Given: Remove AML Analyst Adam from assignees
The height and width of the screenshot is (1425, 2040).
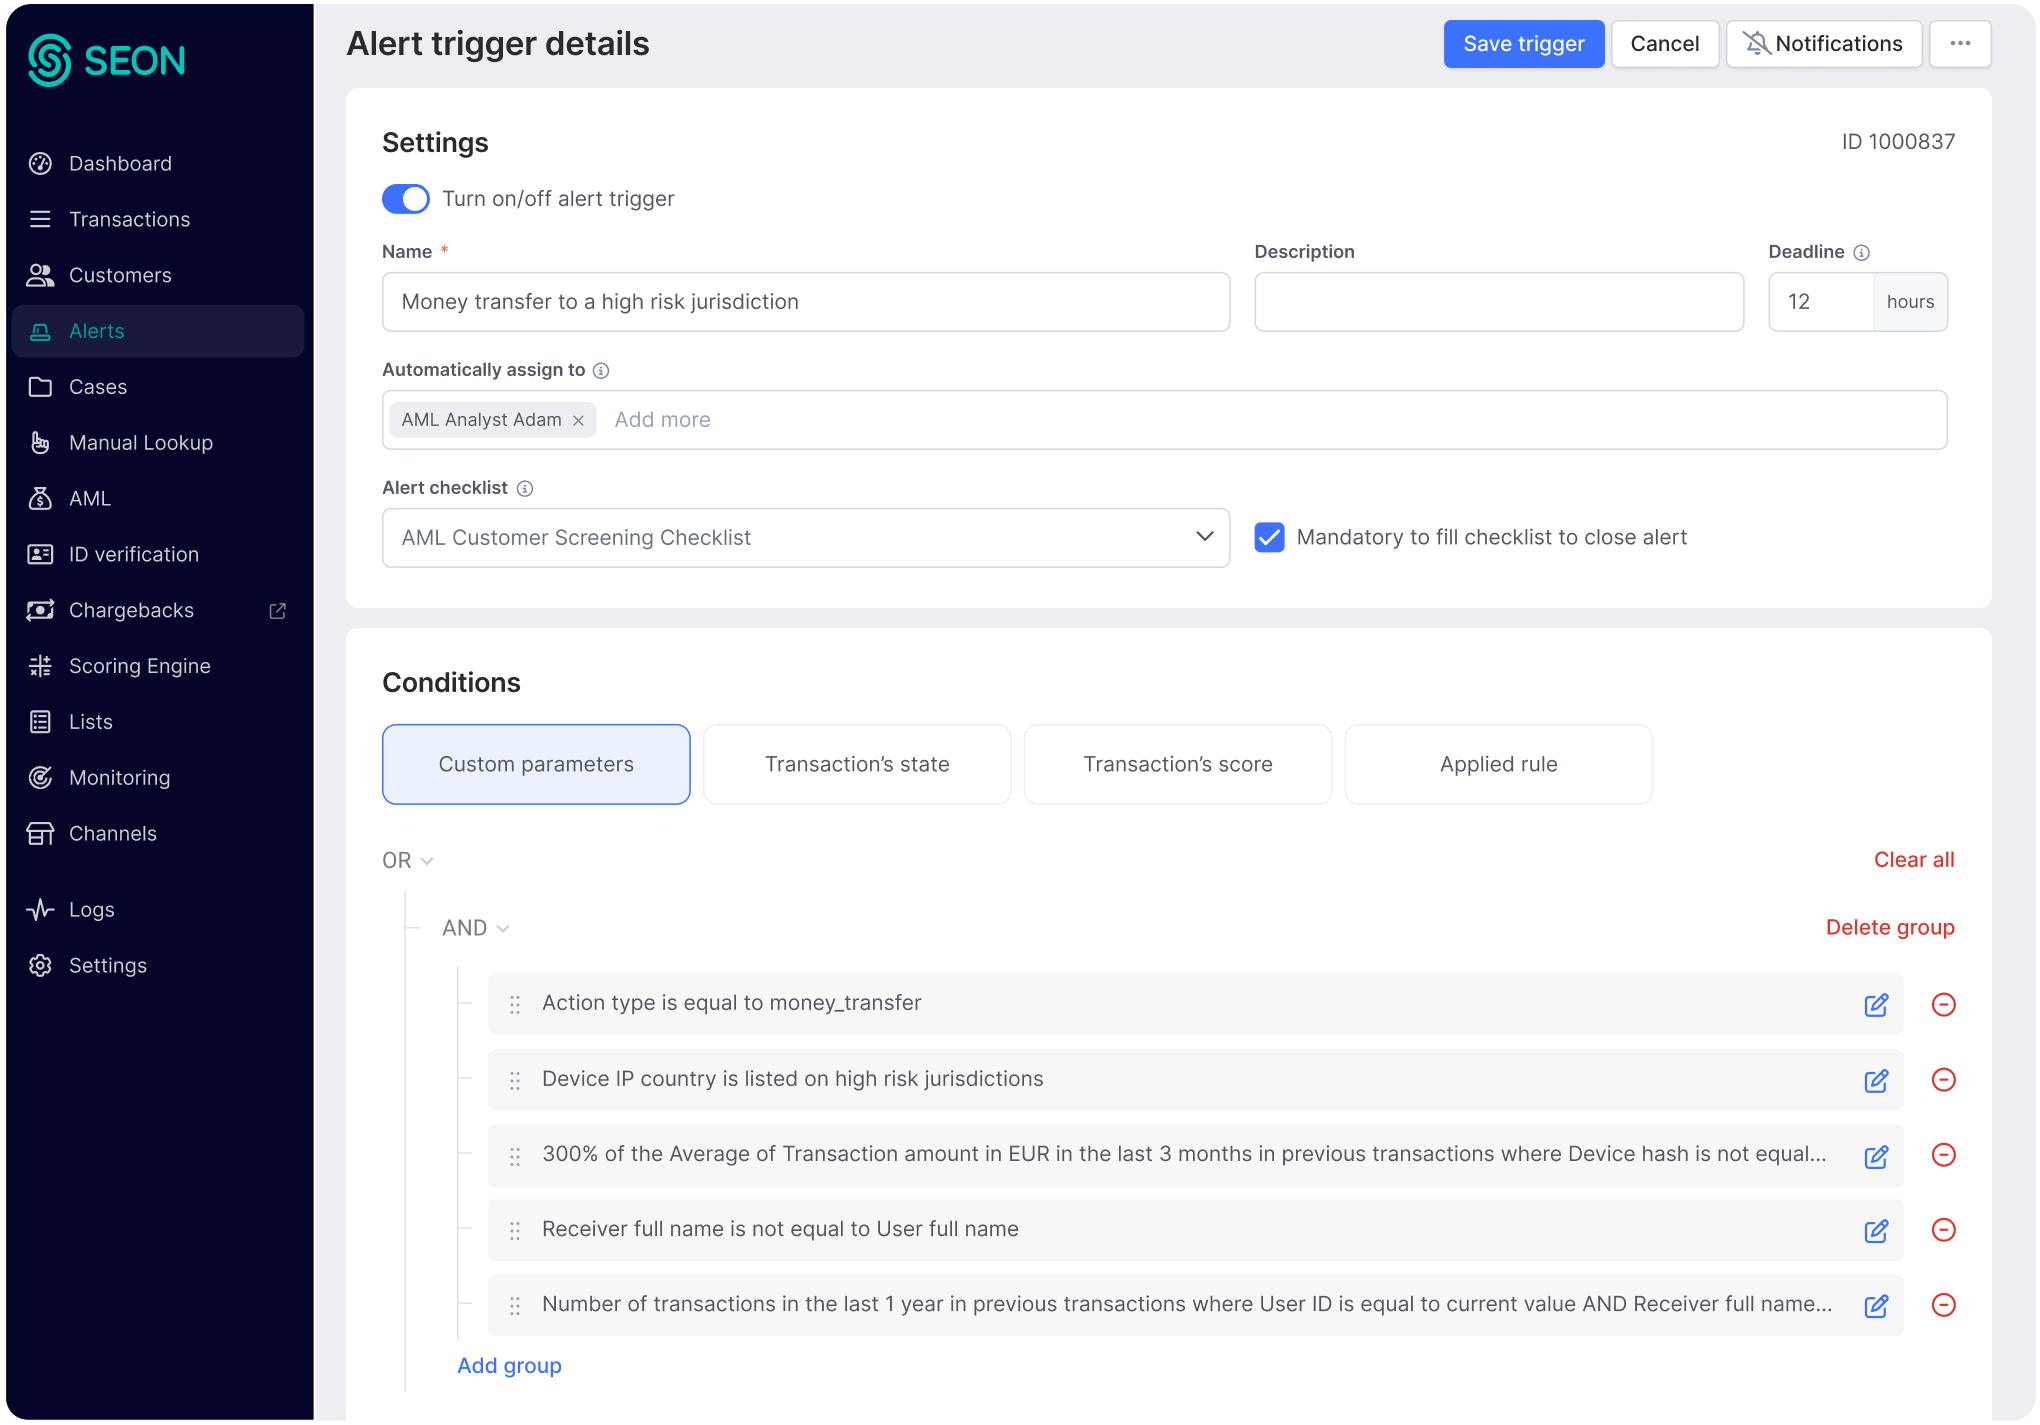Looking at the screenshot, I should pyautogui.click(x=578, y=420).
